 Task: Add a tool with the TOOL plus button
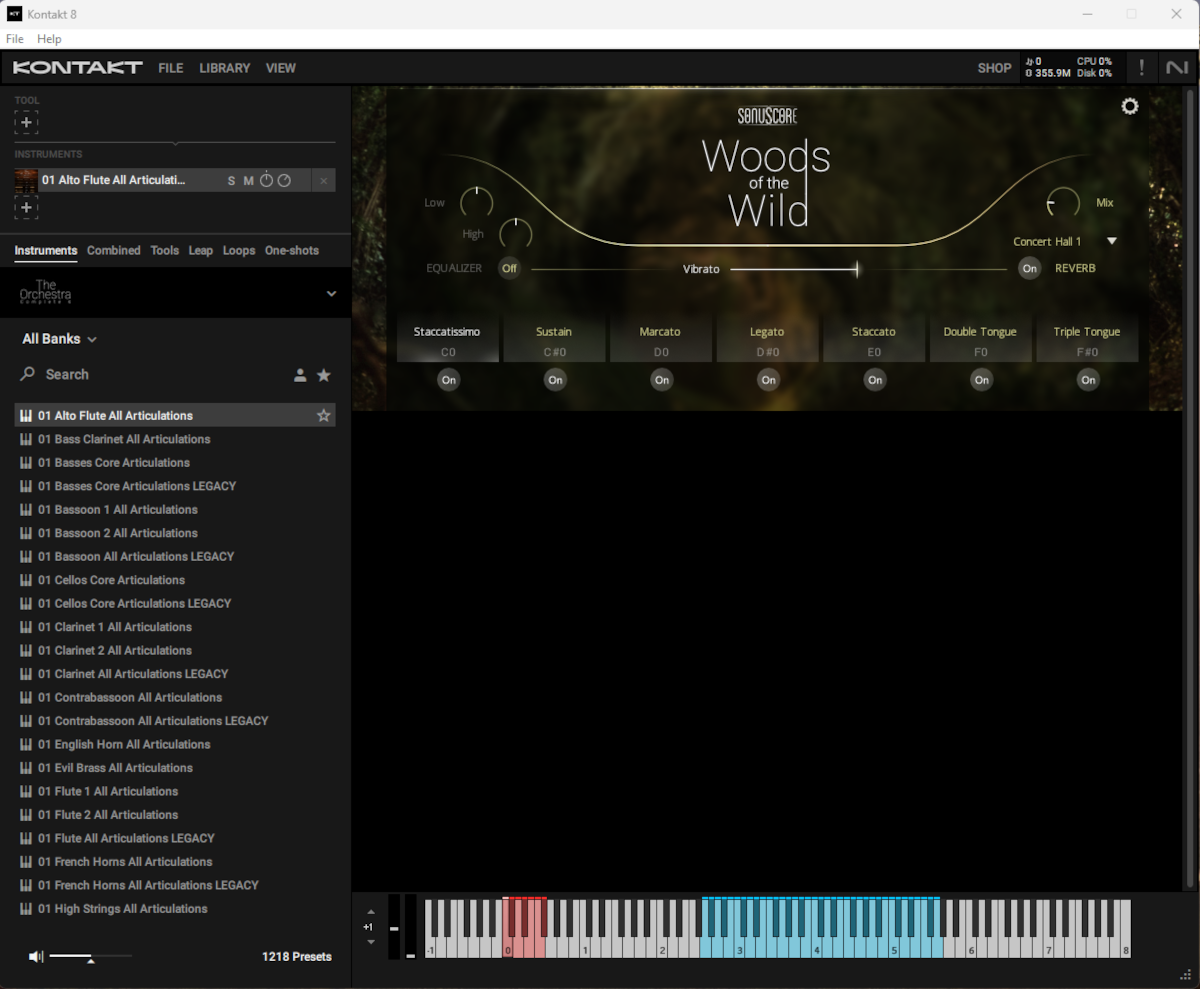click(x=26, y=122)
